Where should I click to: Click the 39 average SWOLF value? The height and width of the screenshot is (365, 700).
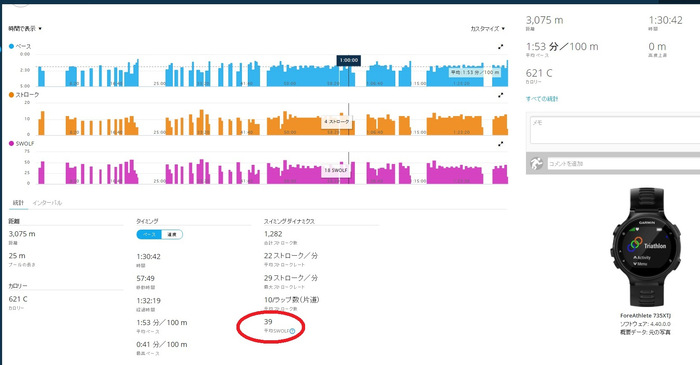[x=268, y=322]
